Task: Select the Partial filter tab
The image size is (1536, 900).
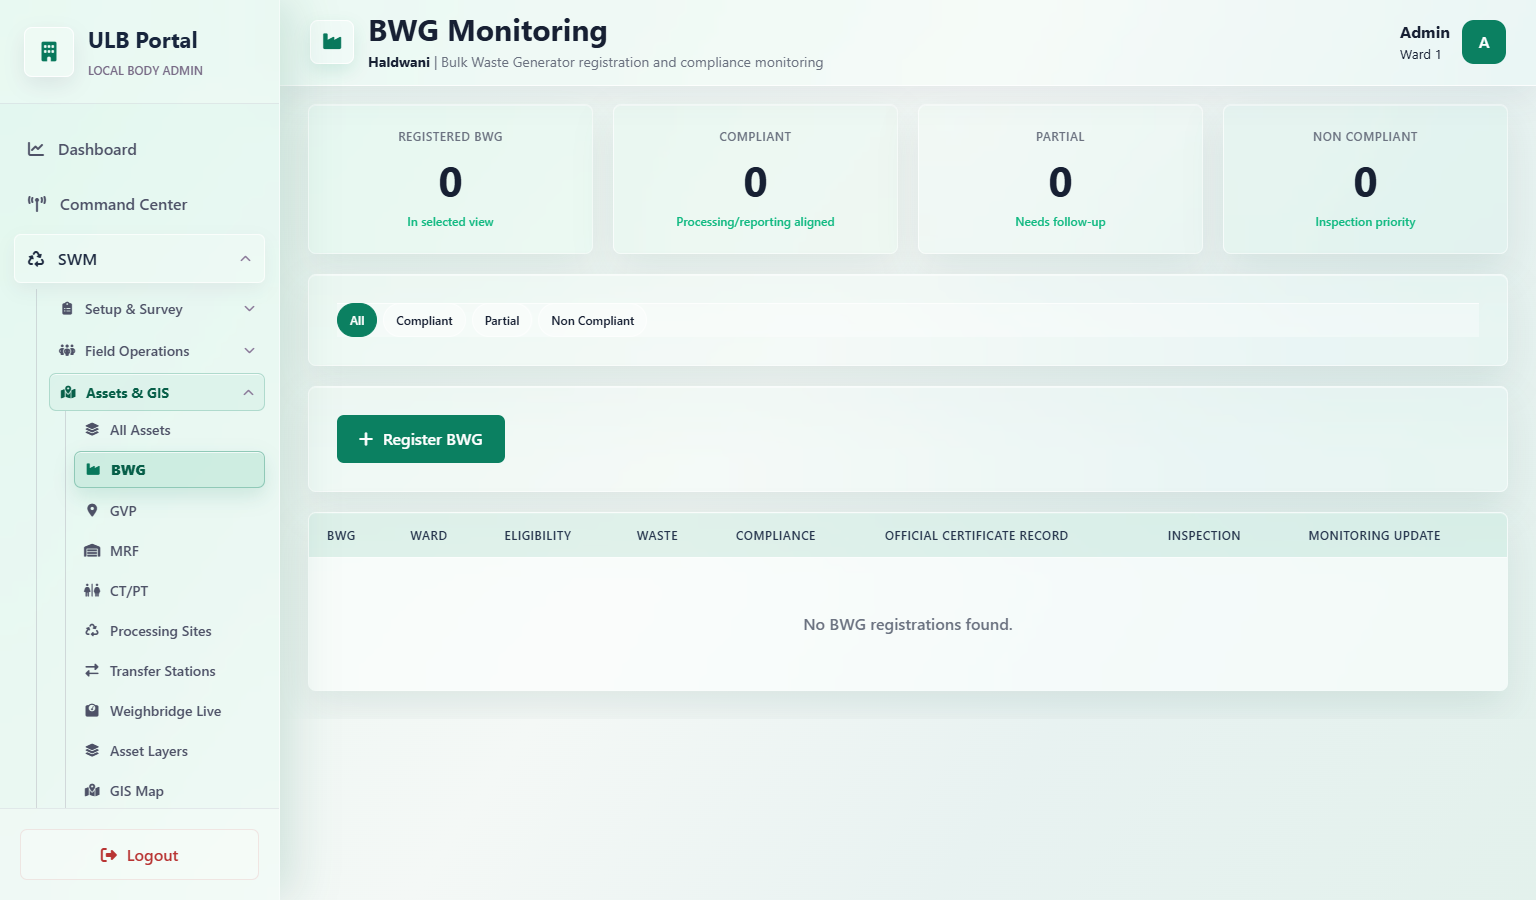Action: 502,320
